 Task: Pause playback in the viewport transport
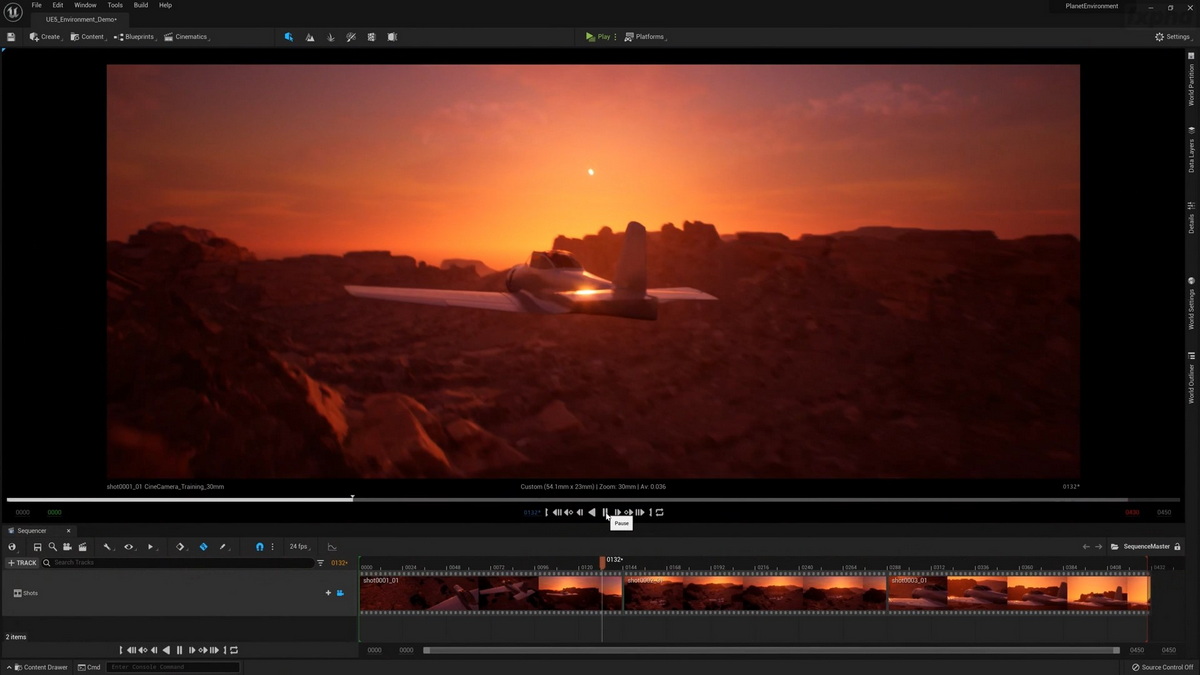(x=605, y=512)
